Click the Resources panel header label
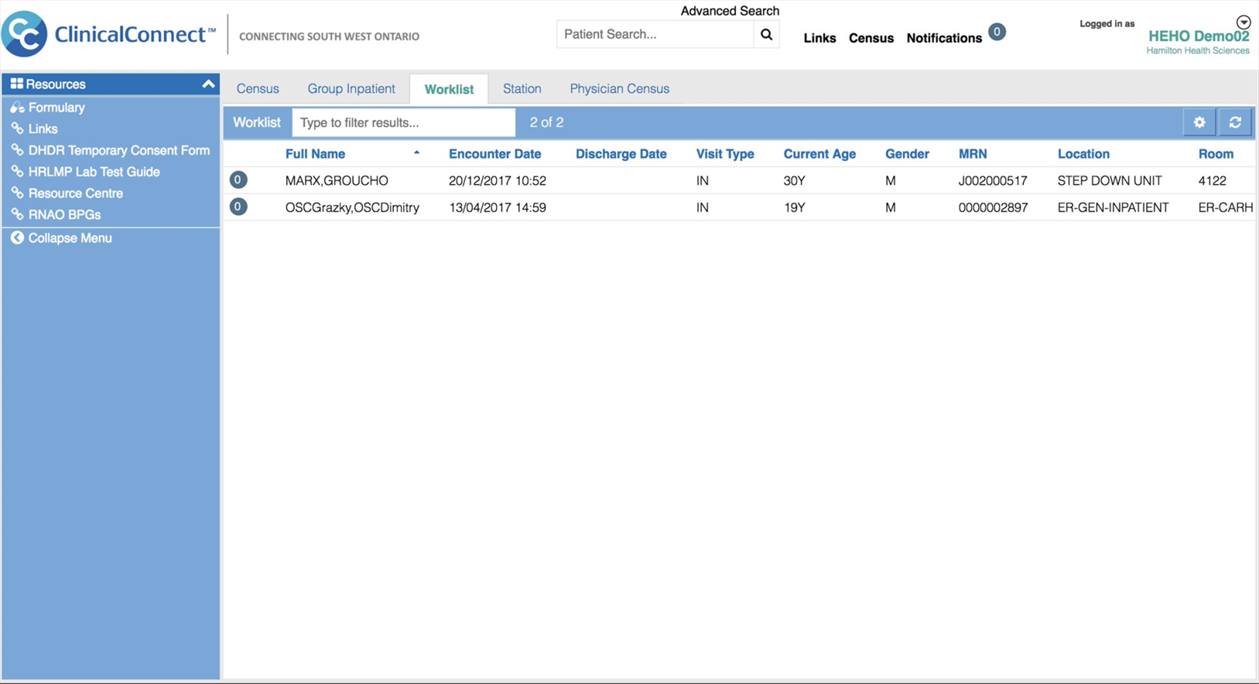 tap(56, 84)
